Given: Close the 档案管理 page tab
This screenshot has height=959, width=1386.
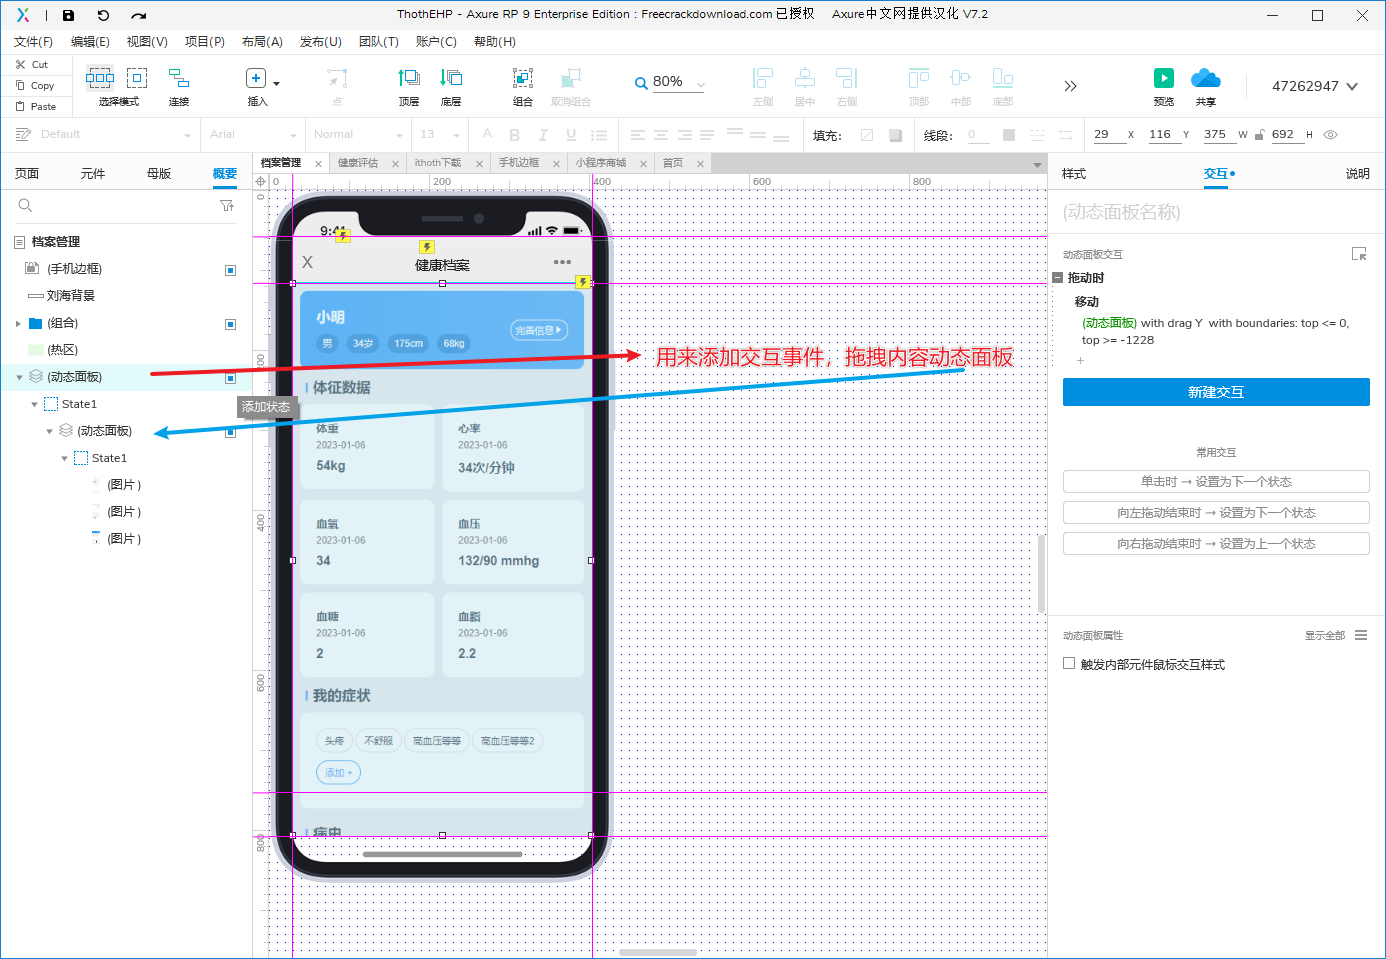Looking at the screenshot, I should 318,164.
